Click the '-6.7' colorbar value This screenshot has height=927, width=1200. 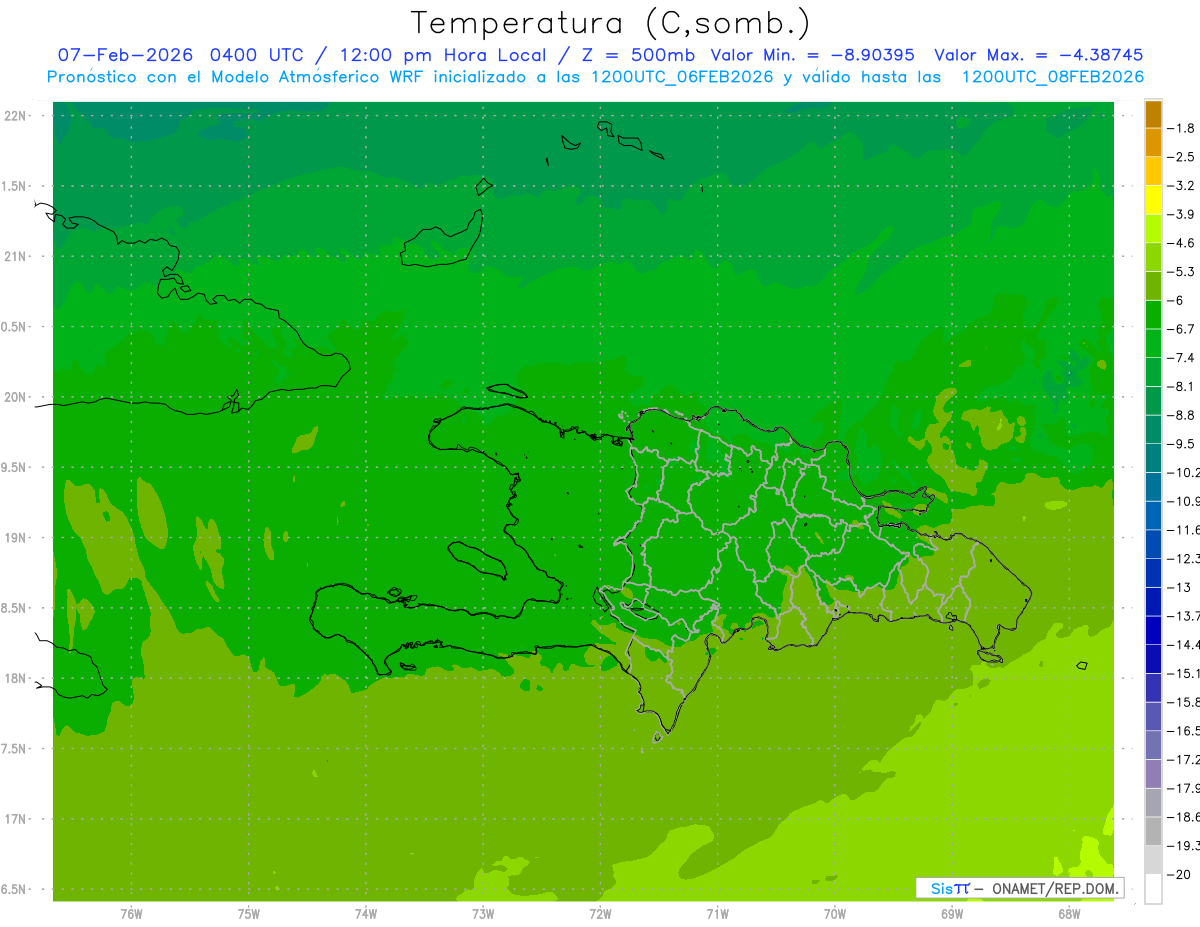point(1181,329)
